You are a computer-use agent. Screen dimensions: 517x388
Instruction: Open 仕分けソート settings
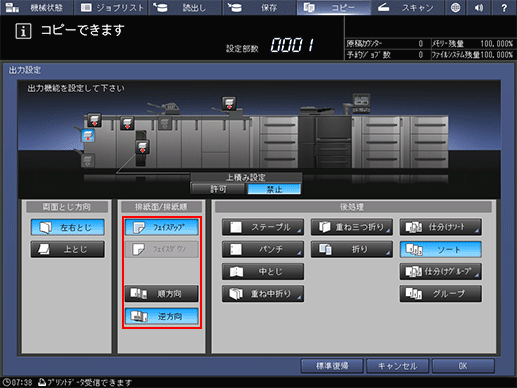pos(441,227)
